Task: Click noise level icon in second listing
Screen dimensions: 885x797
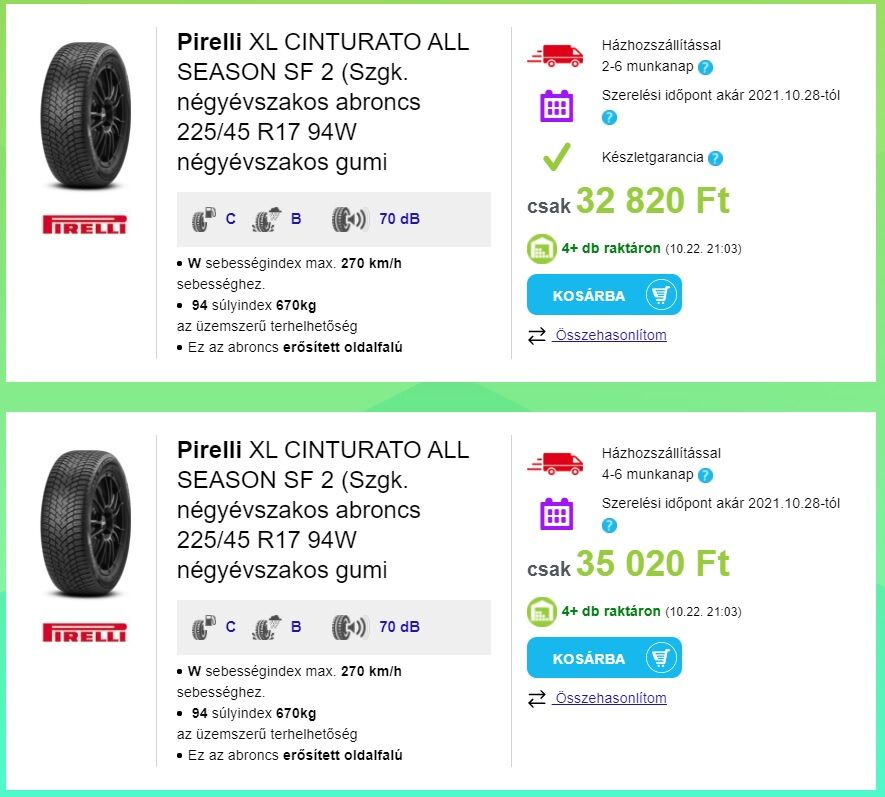Action: click(x=350, y=627)
